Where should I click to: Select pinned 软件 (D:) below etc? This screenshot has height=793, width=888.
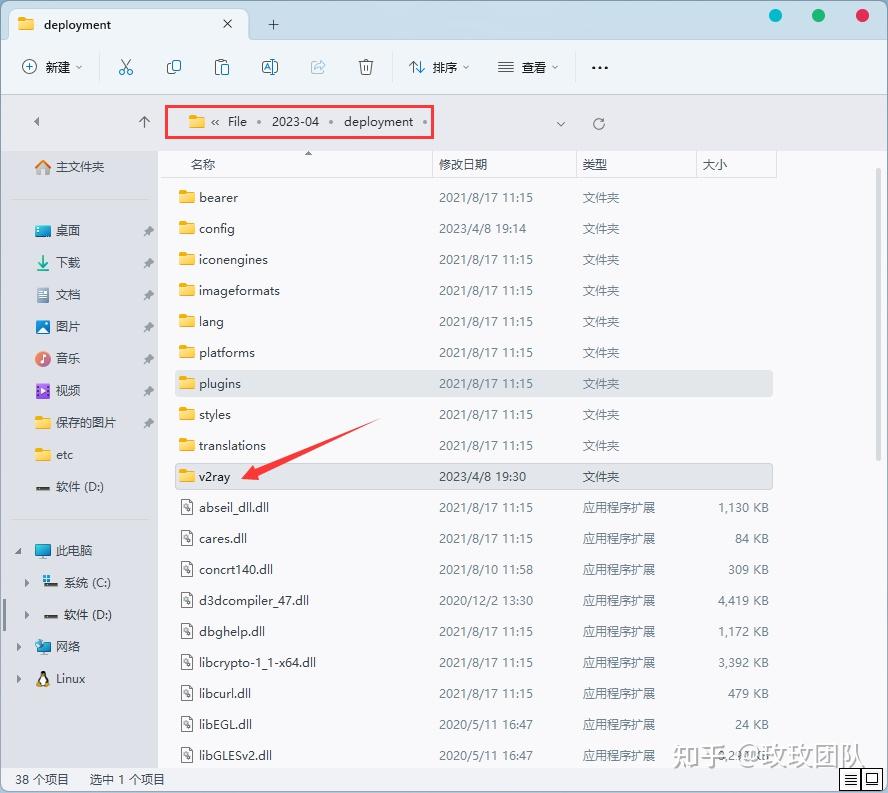click(x=69, y=487)
